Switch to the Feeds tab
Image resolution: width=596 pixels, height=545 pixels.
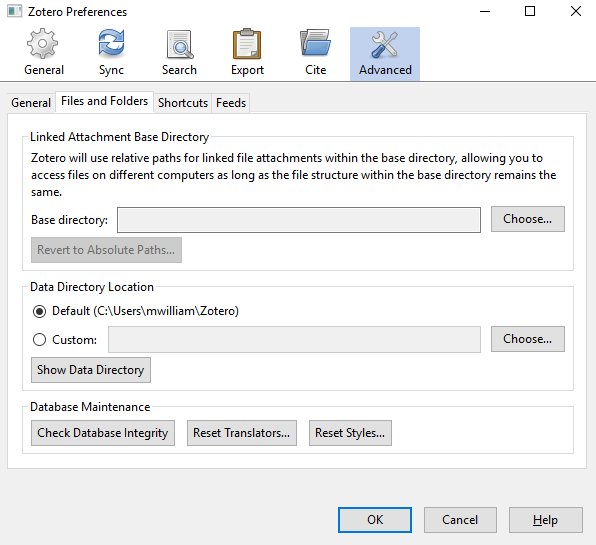point(231,103)
